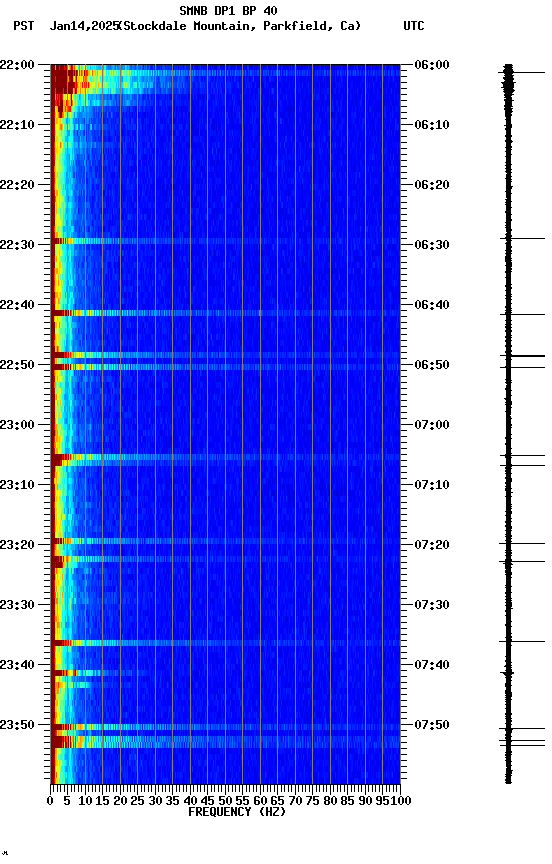Viewport: 552px width, 864px height.
Task: Click the "75" frequency axis label
Action: point(312,802)
